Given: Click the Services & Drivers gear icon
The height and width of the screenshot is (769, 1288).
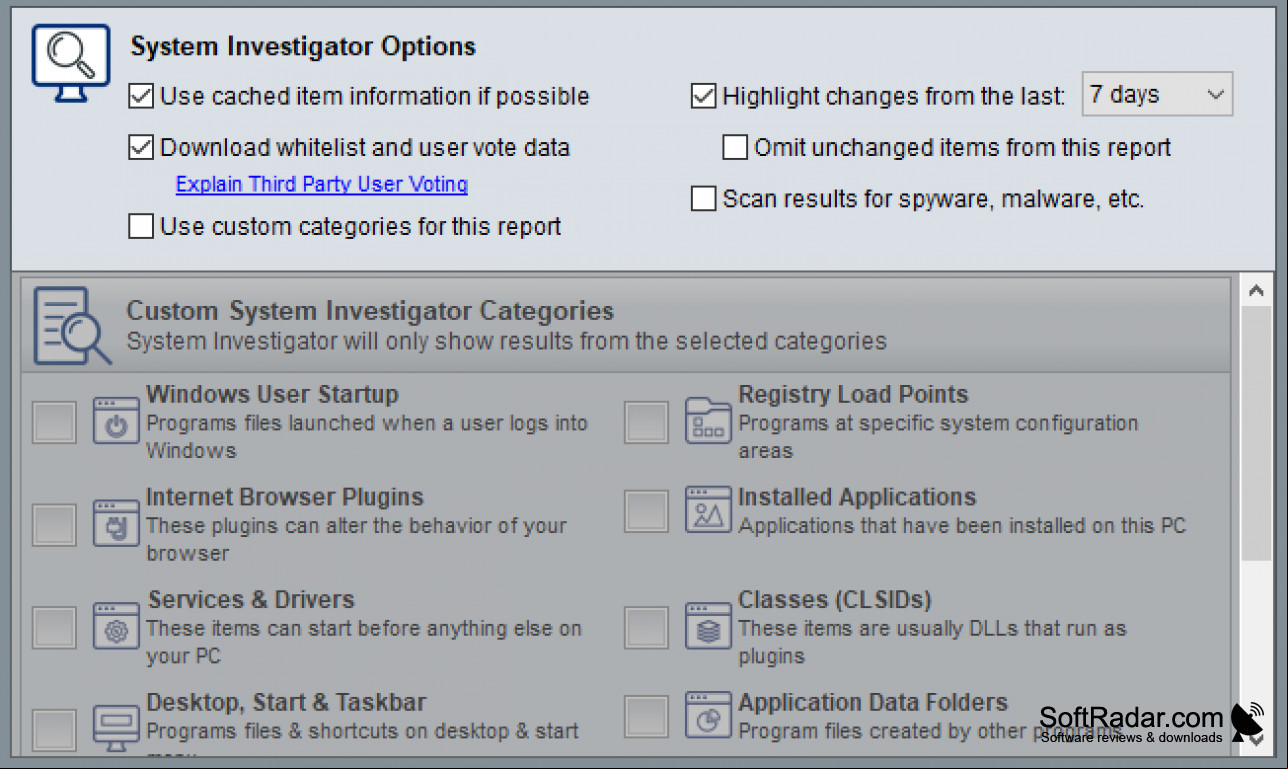Looking at the screenshot, I should click(116, 626).
